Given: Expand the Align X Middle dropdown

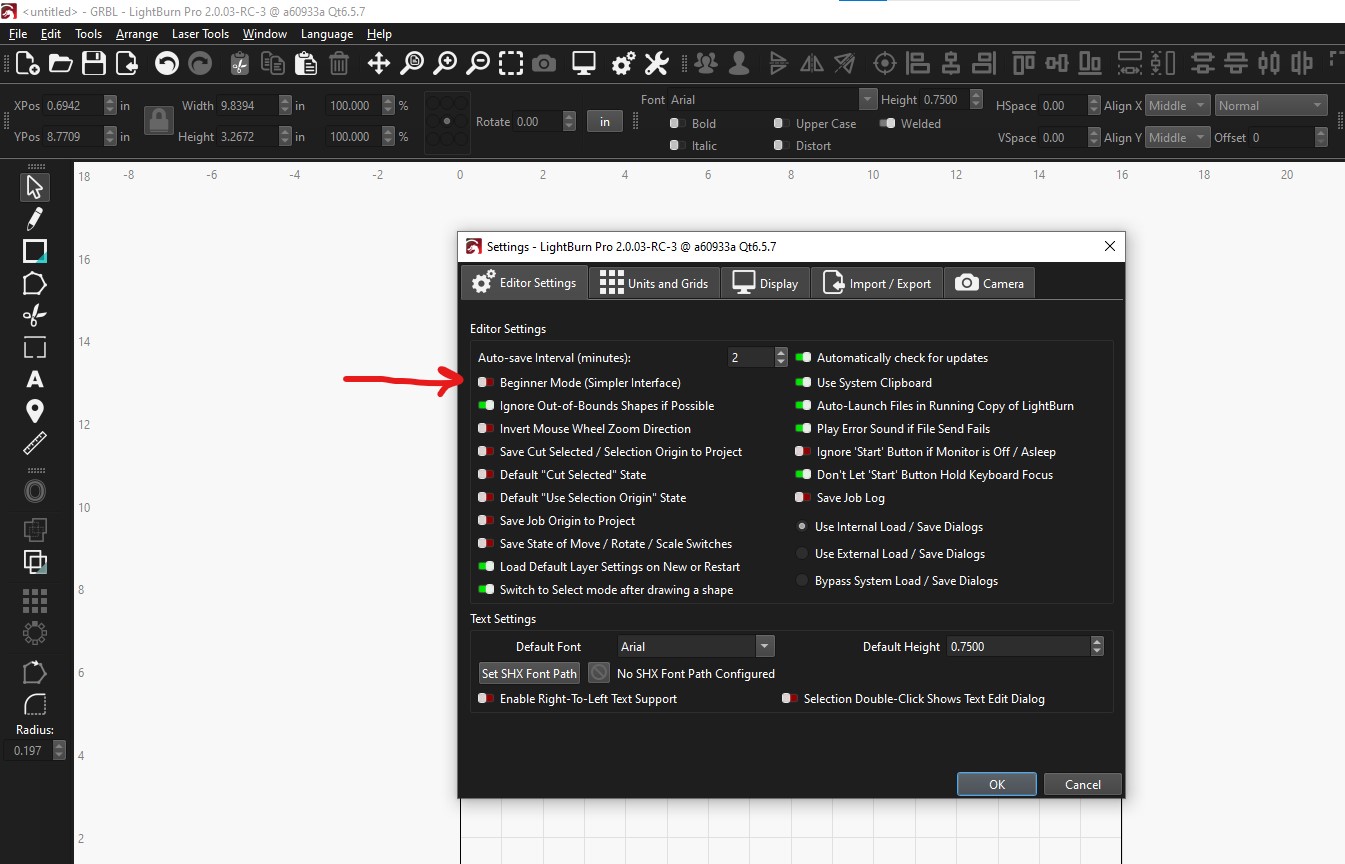Looking at the screenshot, I should (1177, 106).
